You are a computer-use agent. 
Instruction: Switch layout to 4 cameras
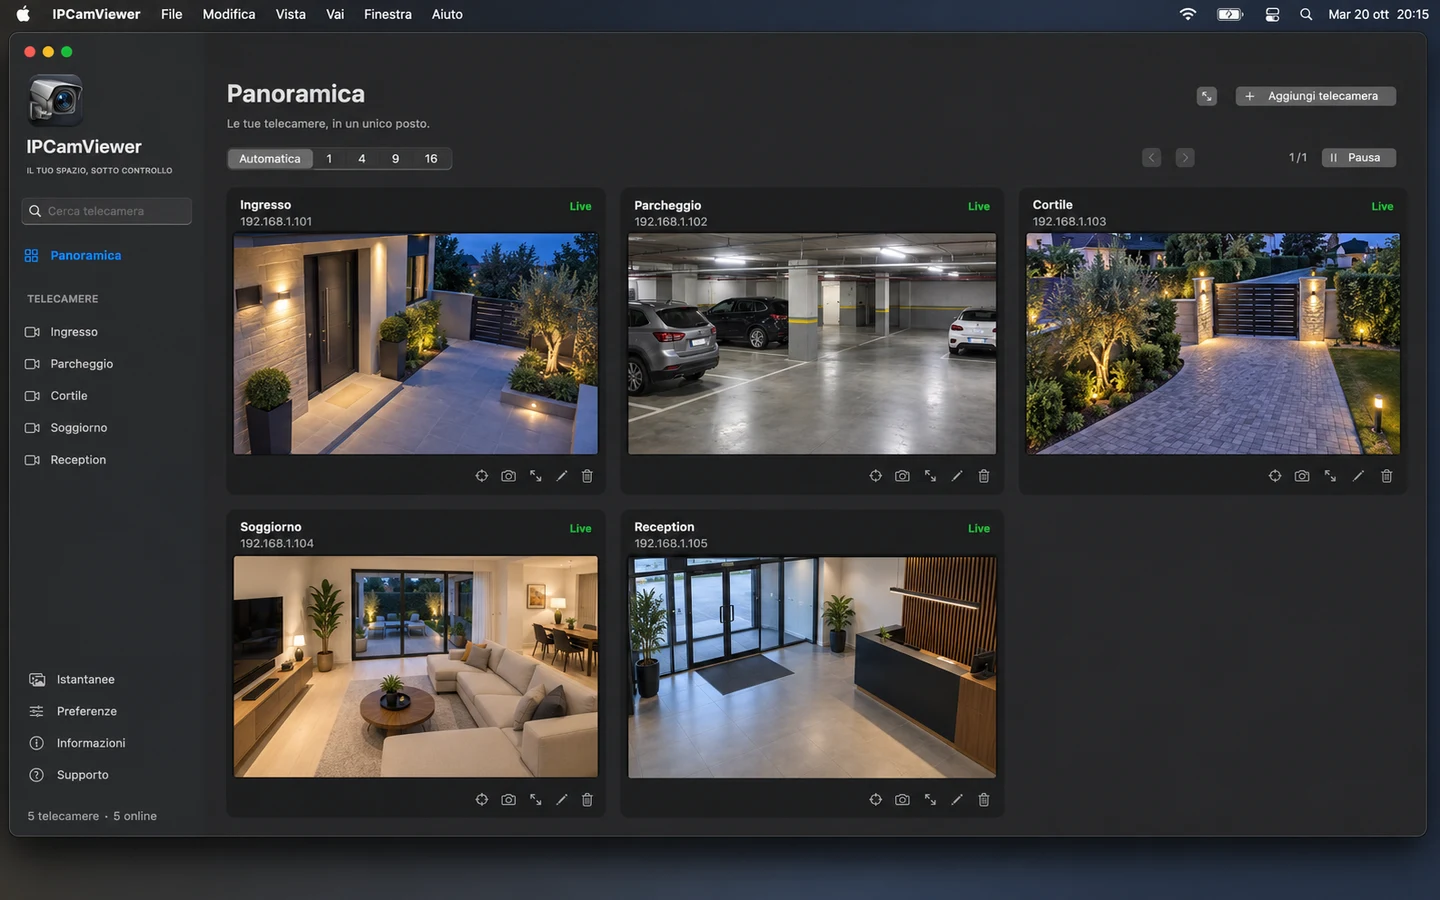[x=362, y=158]
